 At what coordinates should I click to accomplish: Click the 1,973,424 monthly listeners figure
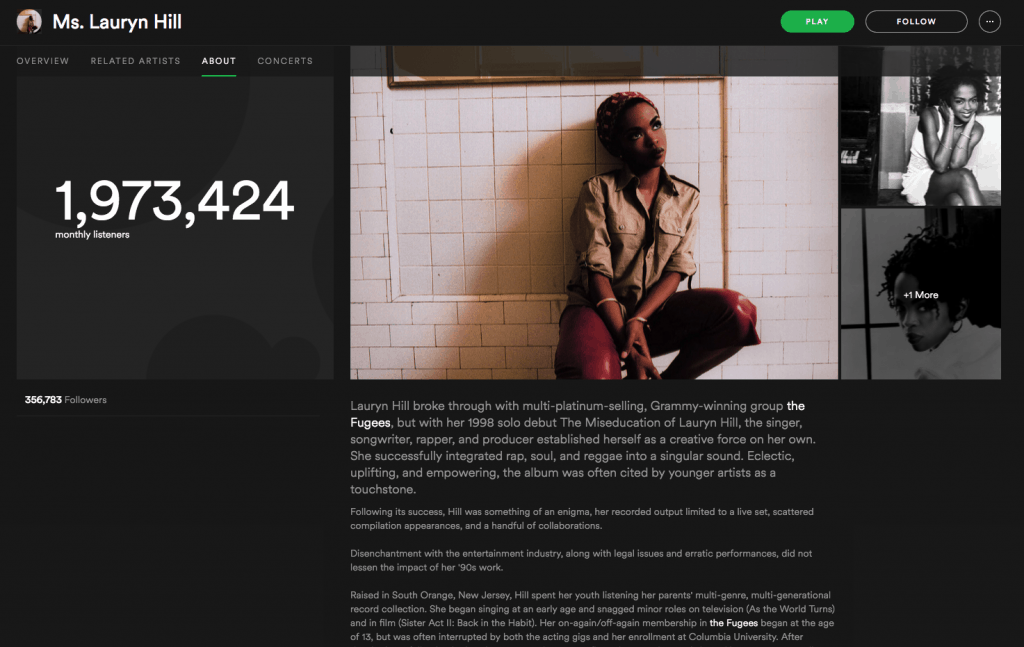[174, 201]
